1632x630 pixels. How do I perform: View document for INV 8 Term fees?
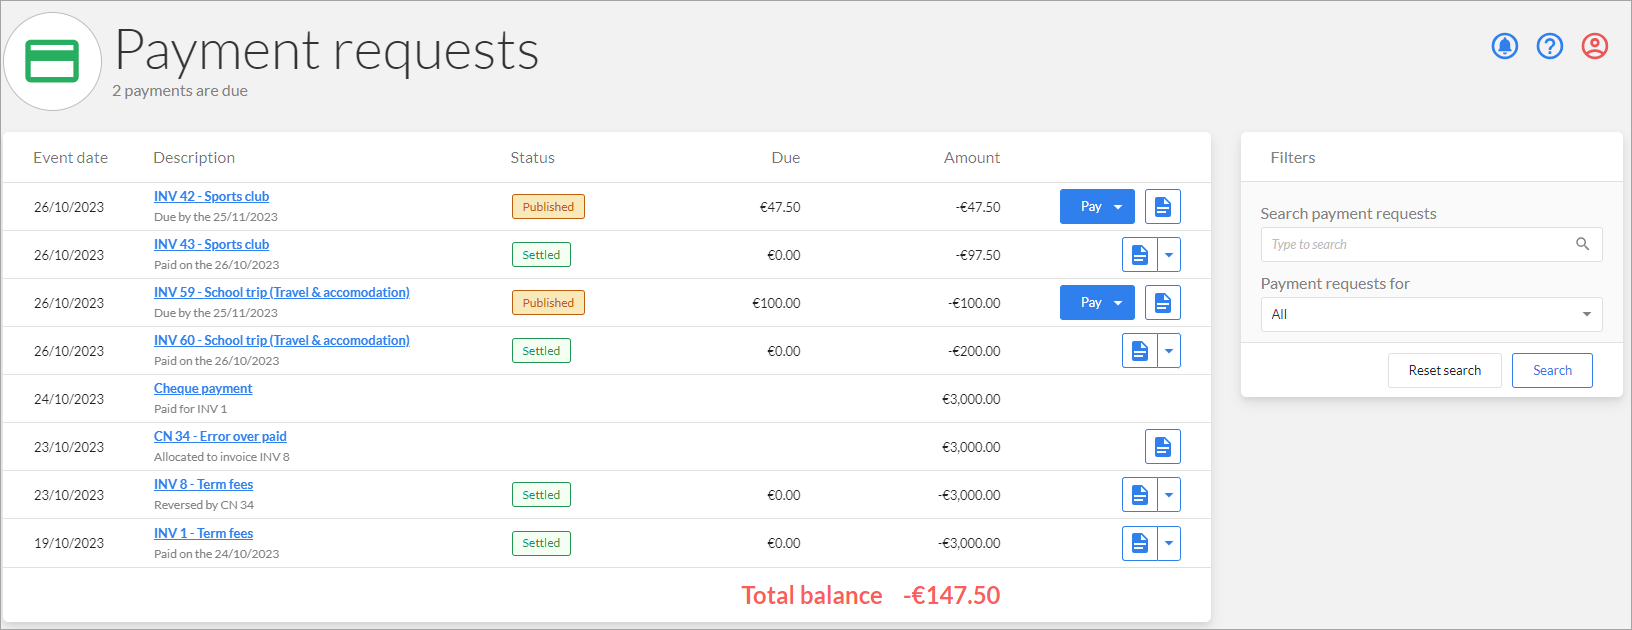[1140, 495]
